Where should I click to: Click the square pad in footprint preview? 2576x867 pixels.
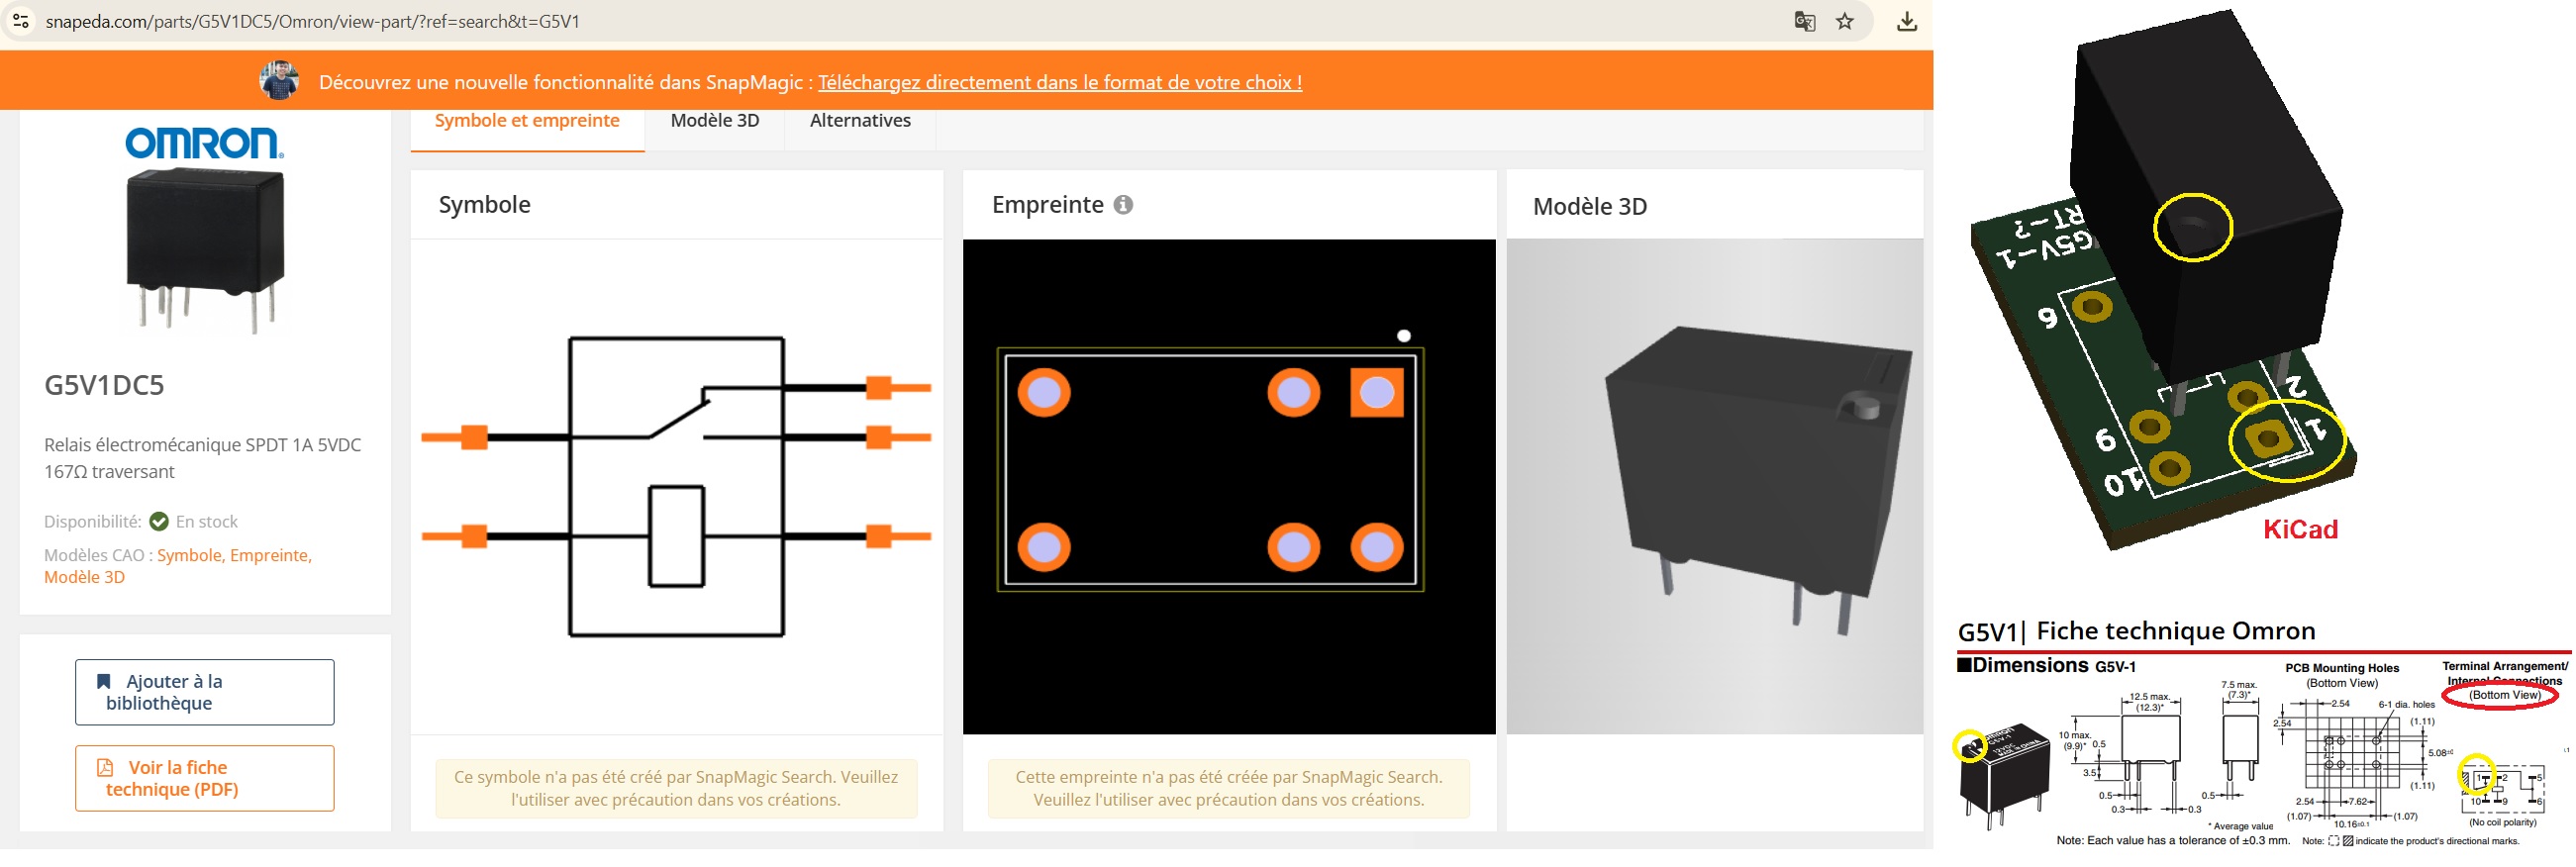[x=1377, y=392]
